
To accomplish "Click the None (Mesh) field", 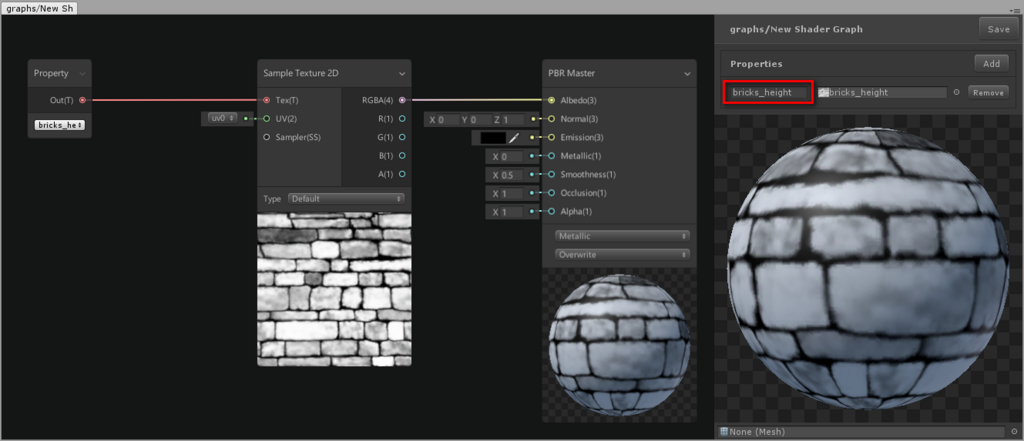I will click(x=861, y=432).
